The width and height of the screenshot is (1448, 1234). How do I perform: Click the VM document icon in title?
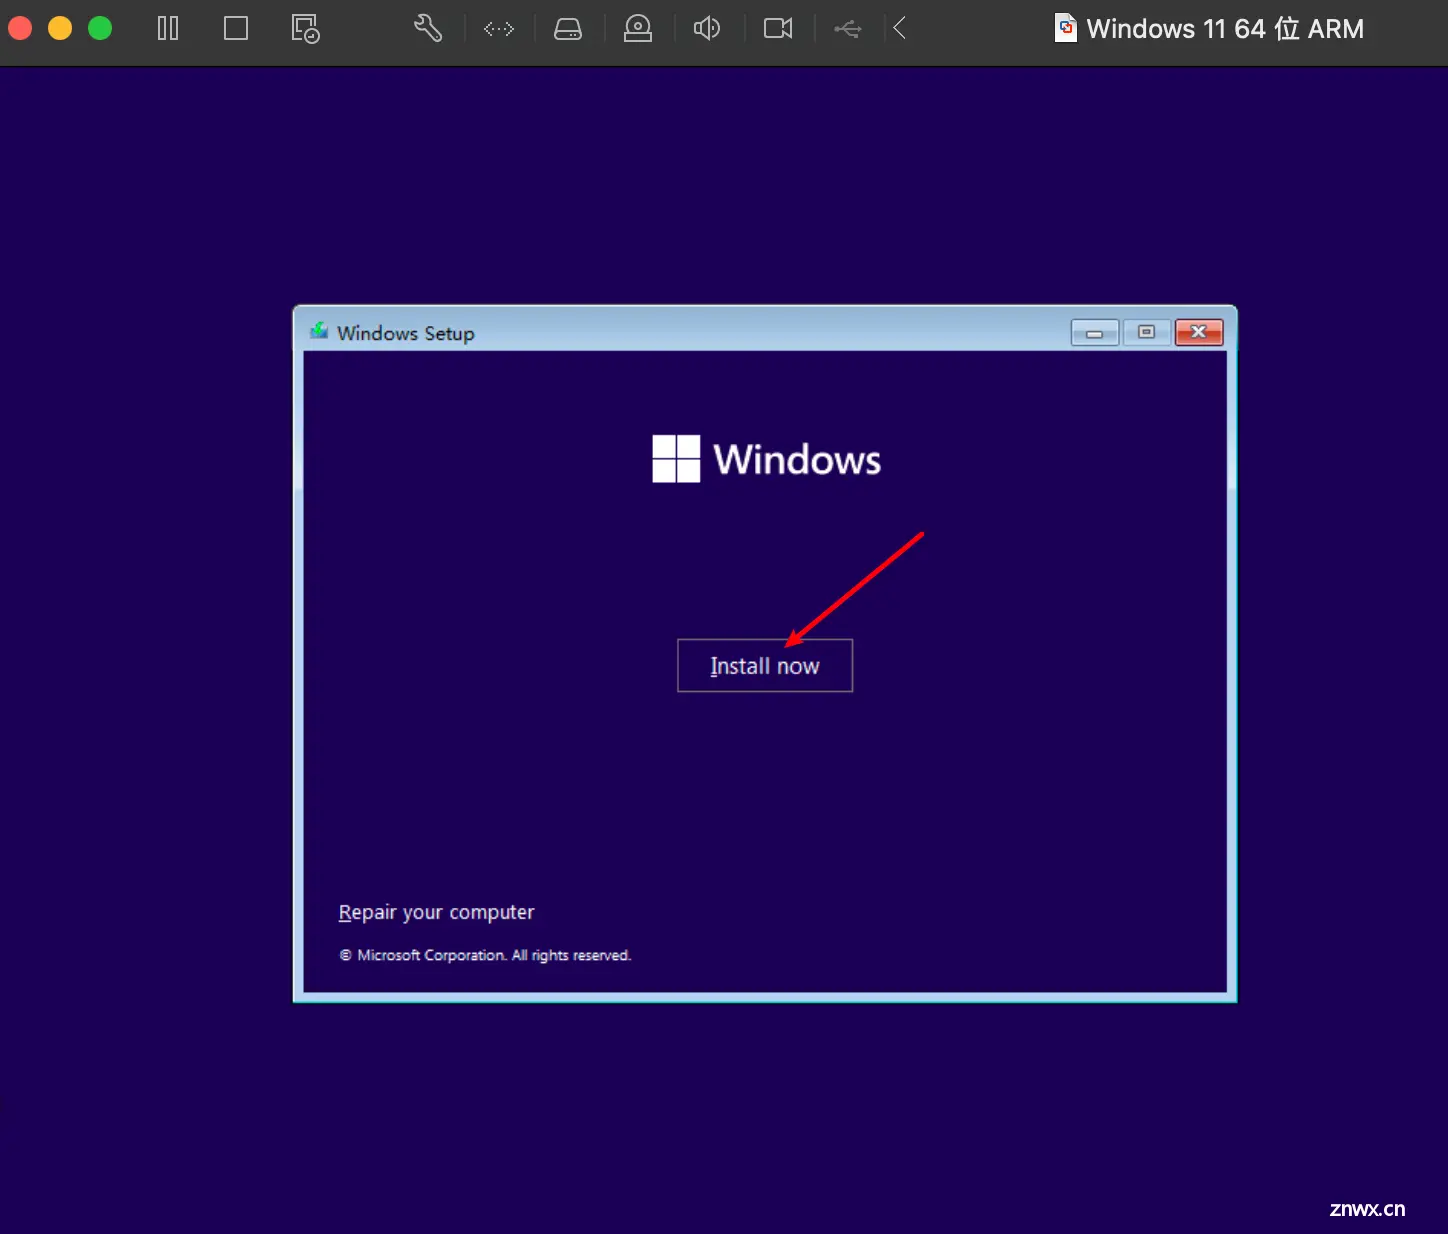click(1066, 28)
